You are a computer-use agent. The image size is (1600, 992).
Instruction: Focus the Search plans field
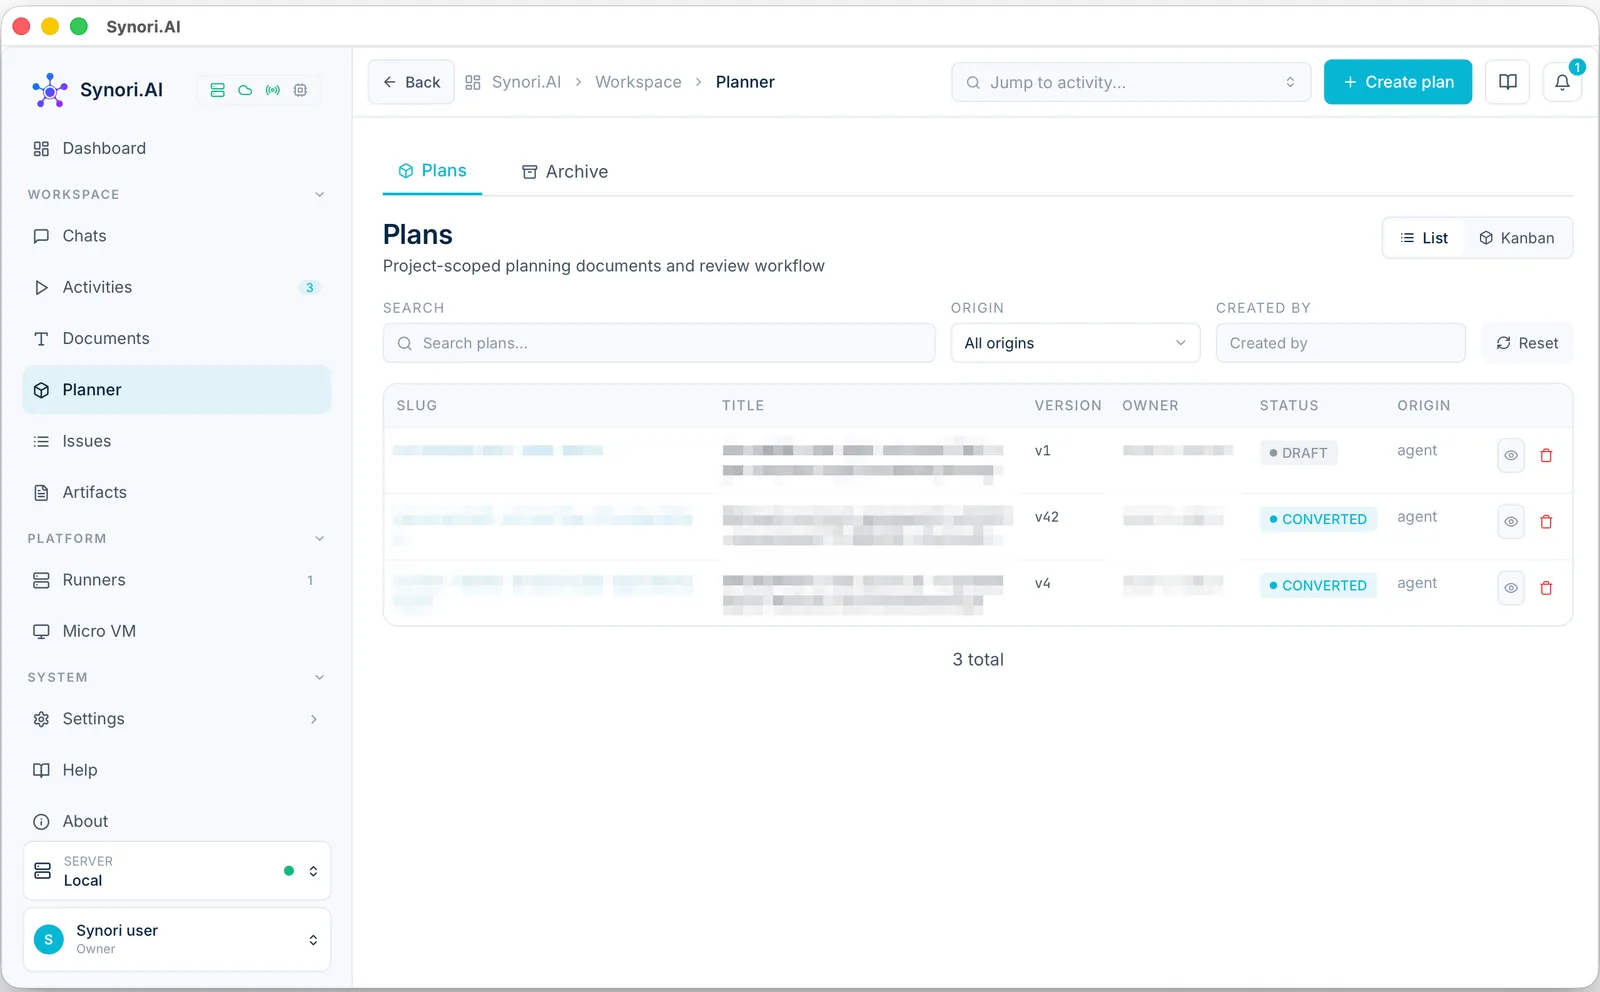coord(659,343)
